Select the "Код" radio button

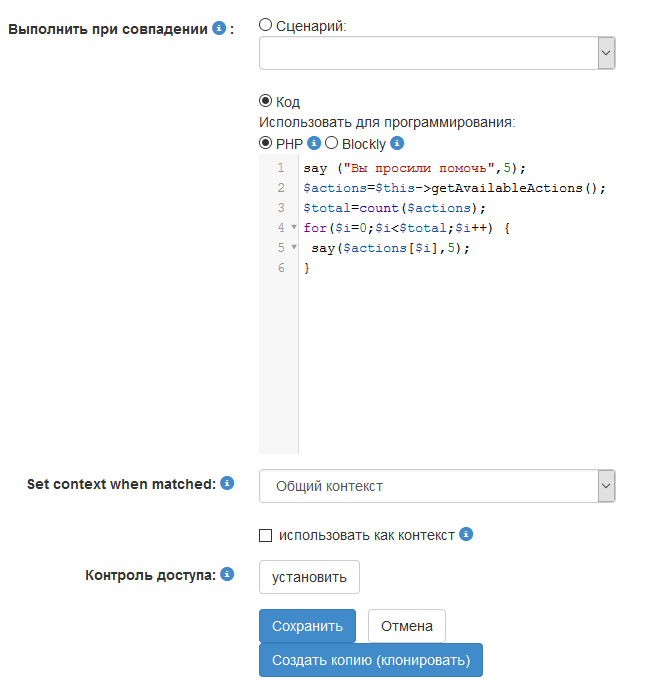point(265,101)
